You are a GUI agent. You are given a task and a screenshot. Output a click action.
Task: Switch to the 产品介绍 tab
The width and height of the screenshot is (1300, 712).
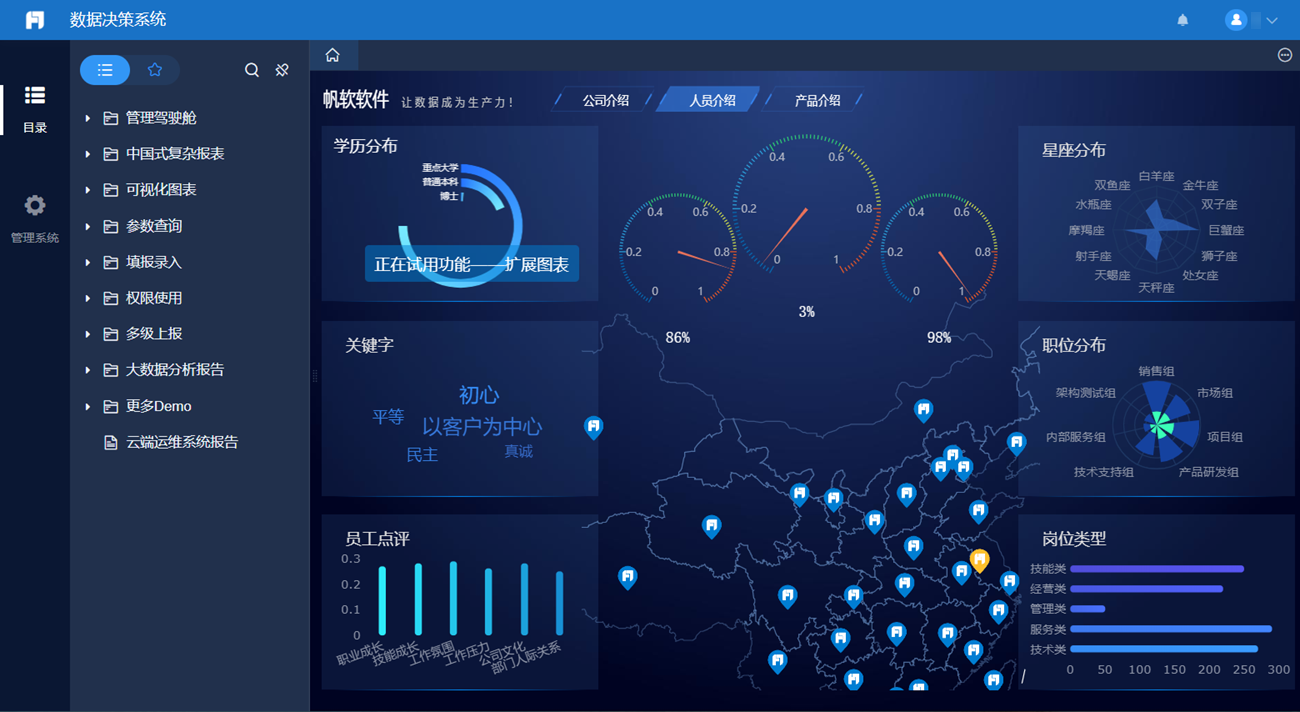pos(817,100)
